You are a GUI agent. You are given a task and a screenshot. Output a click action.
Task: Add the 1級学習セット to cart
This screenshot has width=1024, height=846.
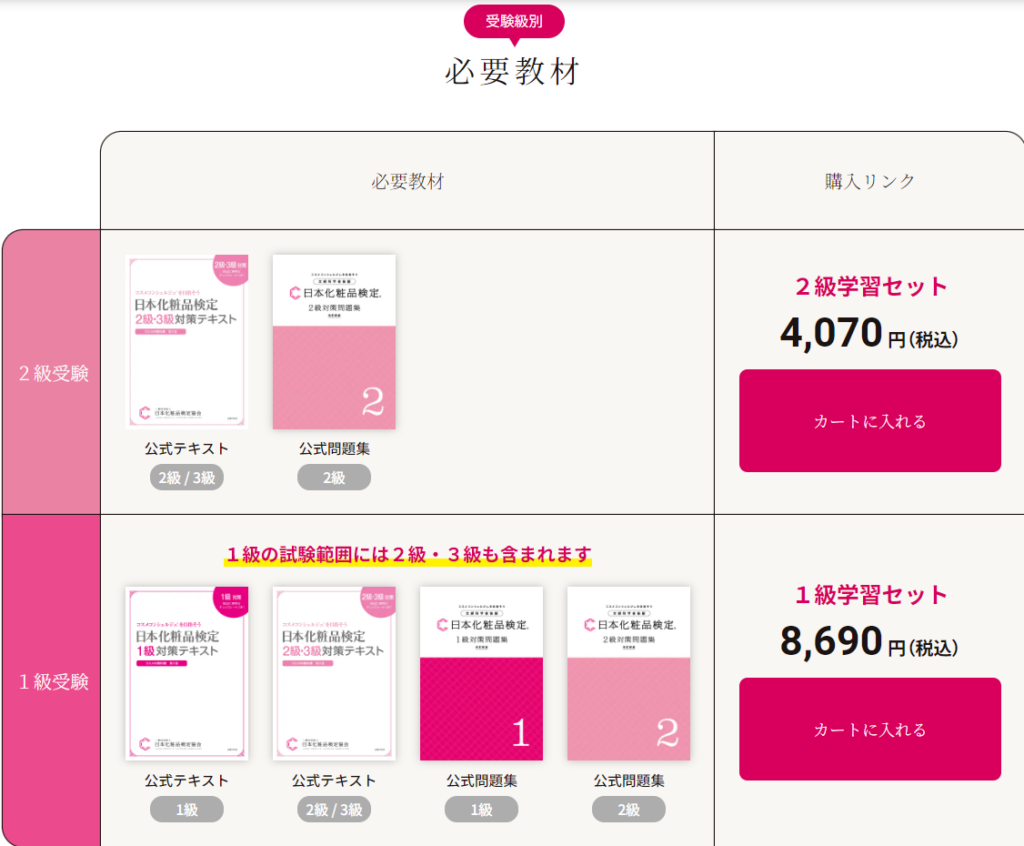pyautogui.click(x=870, y=729)
